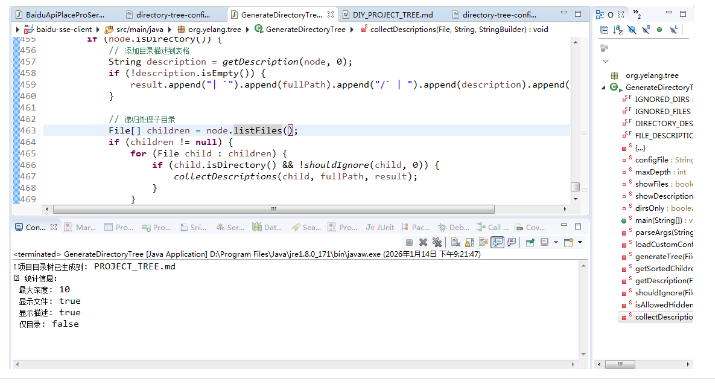This screenshot has width=715, height=383.
Task: Click the PROJECT_TREE.md text in console
Action: [x=135, y=267]
